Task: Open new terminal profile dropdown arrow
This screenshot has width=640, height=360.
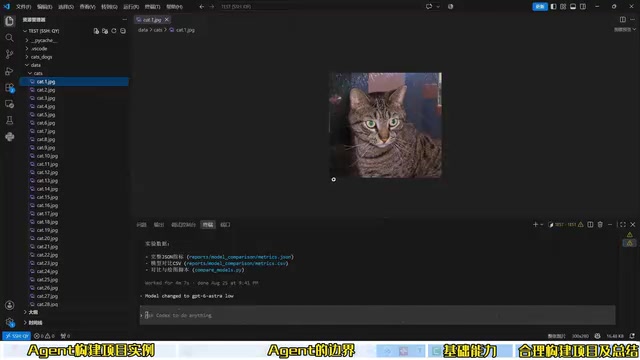Action: (542, 224)
